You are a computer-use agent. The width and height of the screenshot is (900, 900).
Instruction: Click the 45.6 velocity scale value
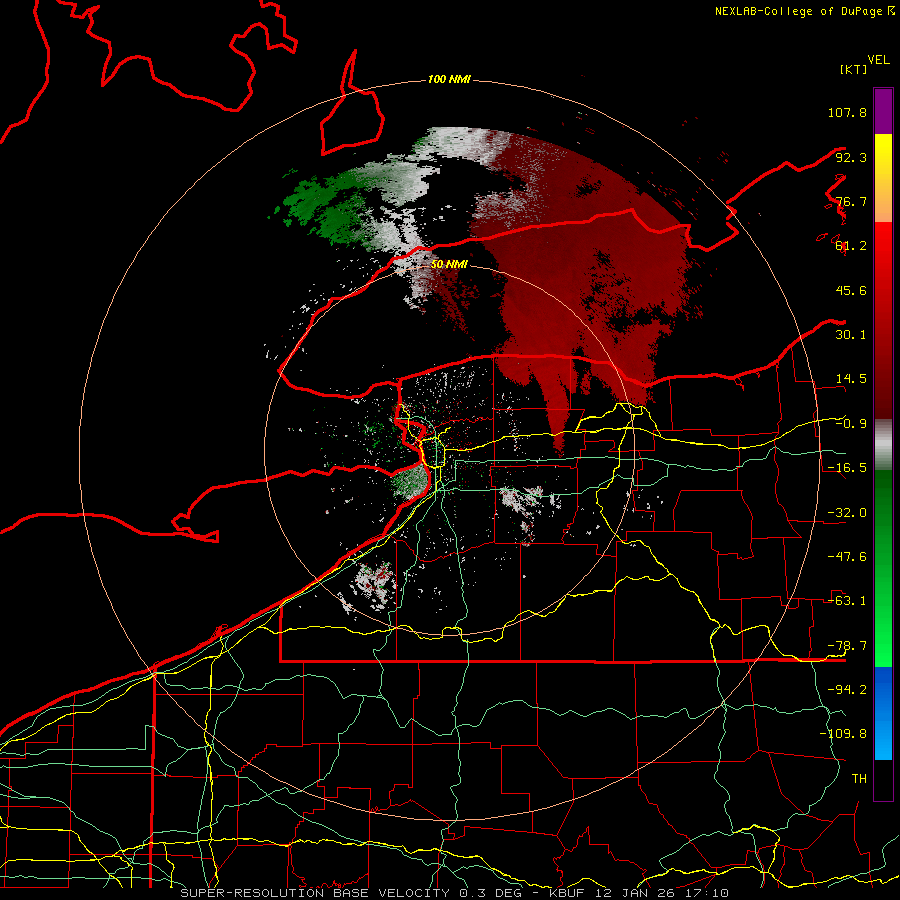tap(851, 290)
